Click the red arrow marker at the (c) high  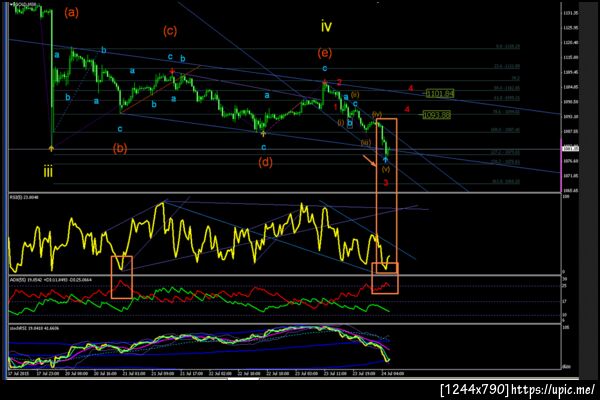(173, 72)
